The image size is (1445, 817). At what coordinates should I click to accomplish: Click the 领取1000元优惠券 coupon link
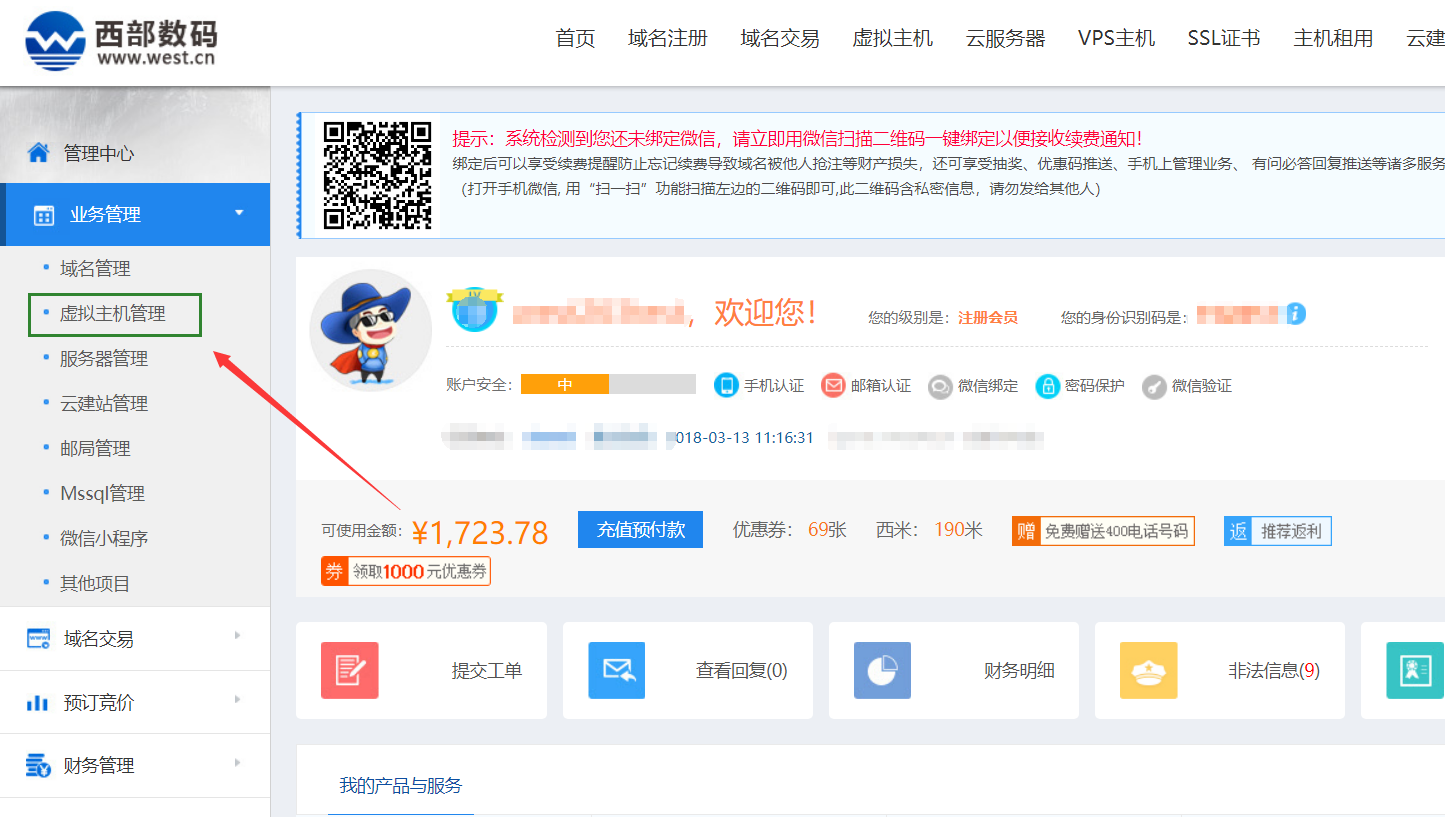[x=406, y=571]
